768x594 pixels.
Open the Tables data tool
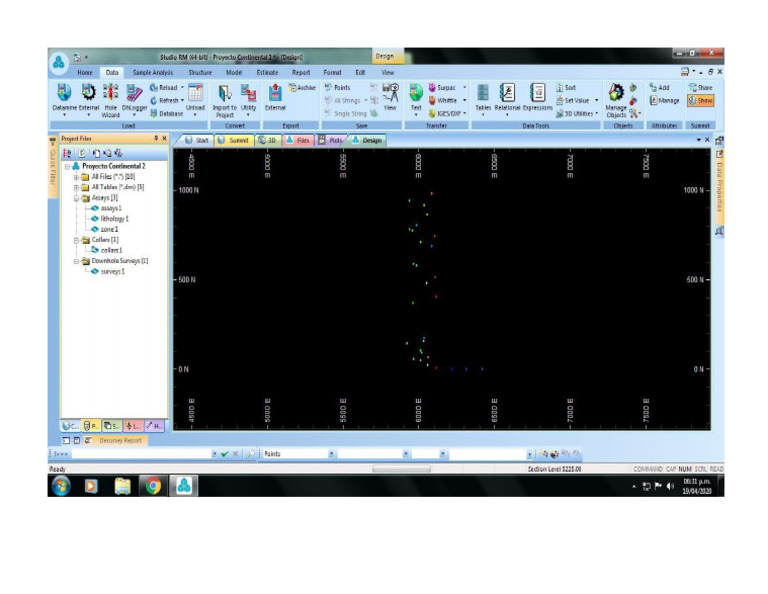click(x=483, y=99)
